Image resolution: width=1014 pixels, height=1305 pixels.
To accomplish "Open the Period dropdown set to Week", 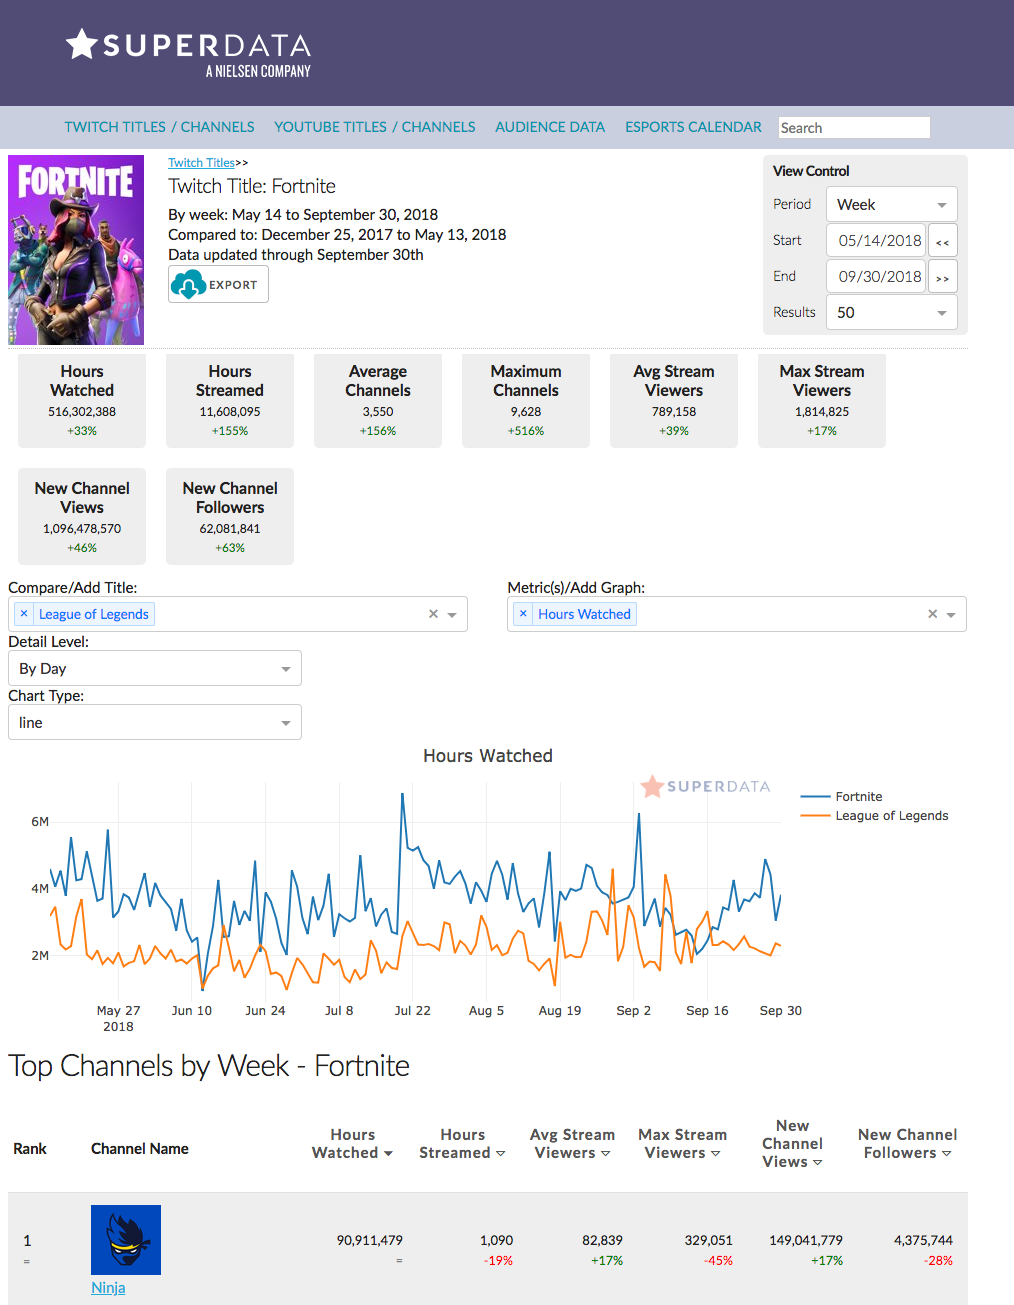I will [891, 204].
